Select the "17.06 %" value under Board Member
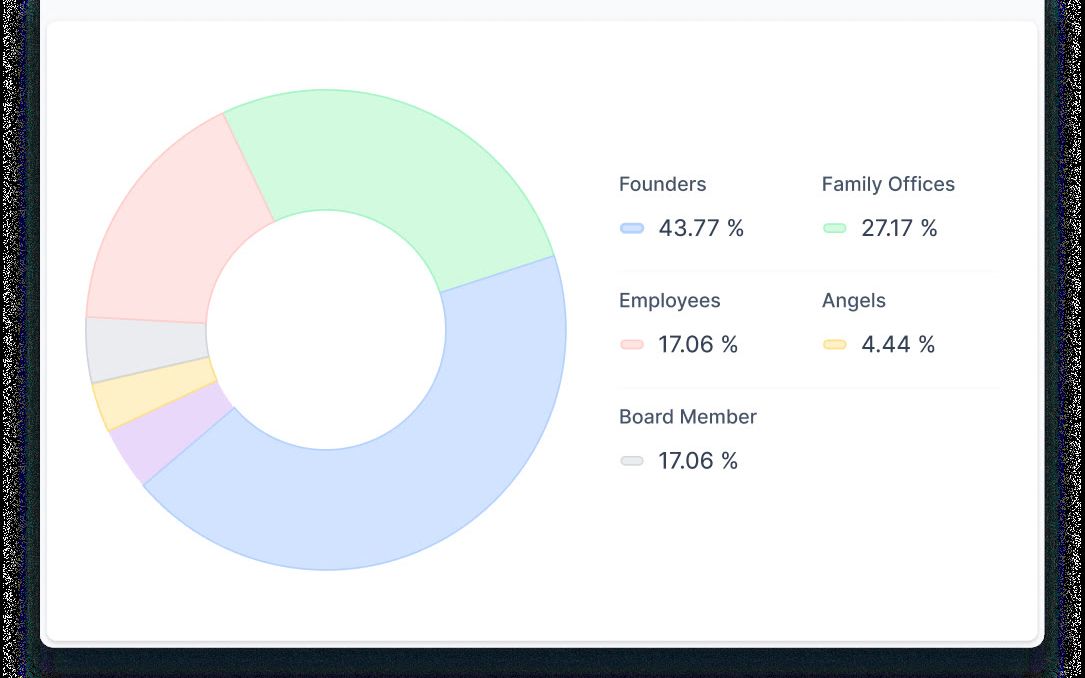The width and height of the screenshot is (1085, 678). tap(698, 461)
